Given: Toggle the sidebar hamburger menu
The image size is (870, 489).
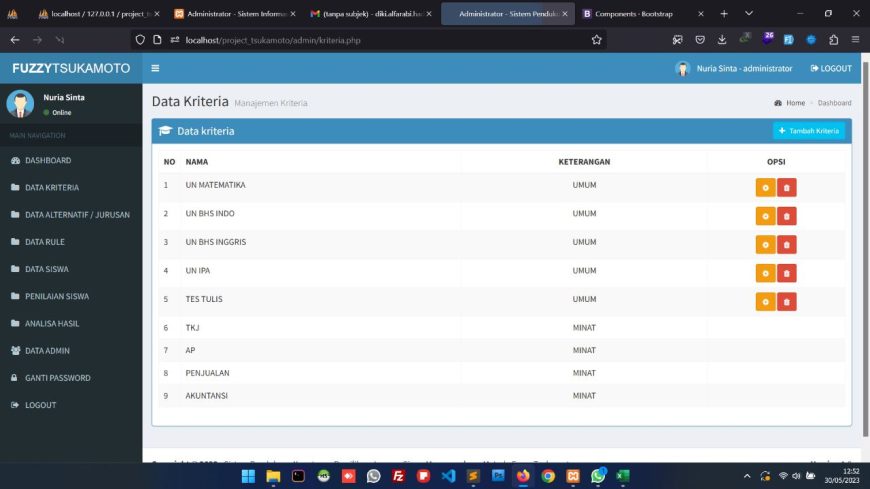Looking at the screenshot, I should click(x=155, y=68).
